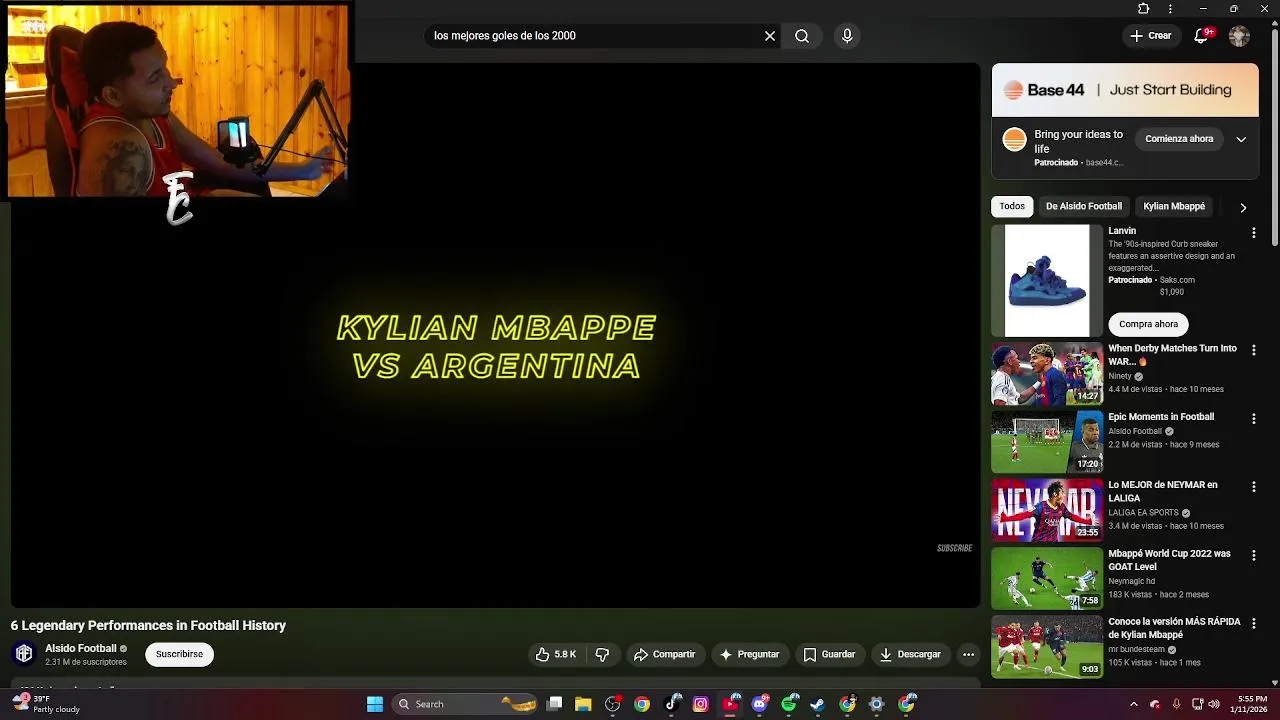Click SUBSCRIBE watermark in video player
Image resolution: width=1280 pixels, height=720 pixels.
pos(954,548)
